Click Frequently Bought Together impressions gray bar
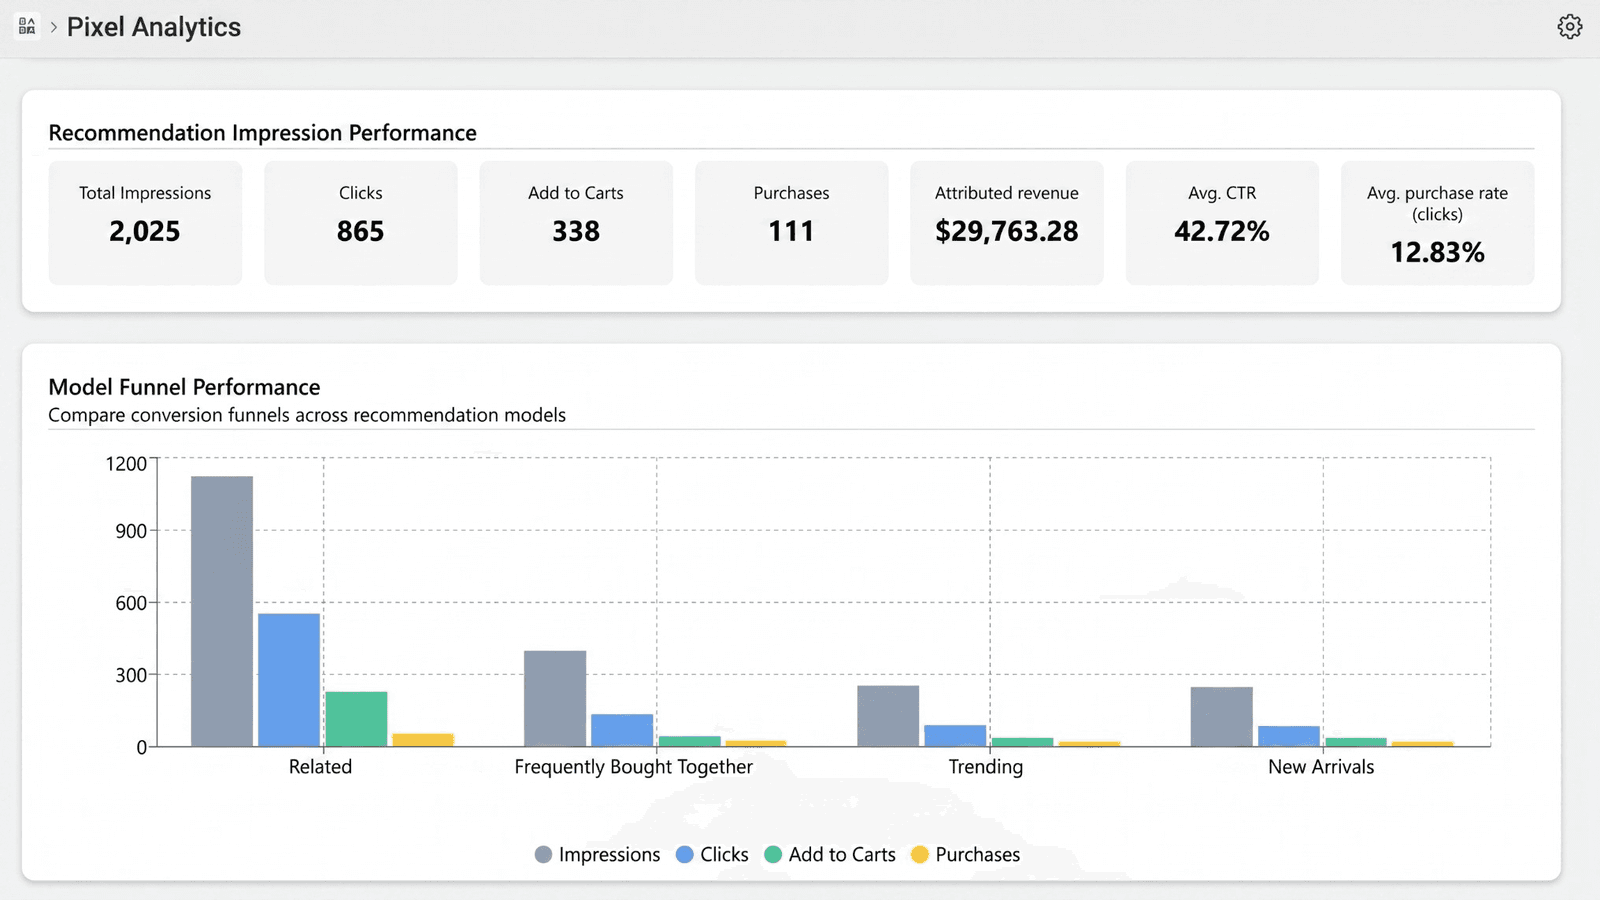This screenshot has height=900, width=1600. [555, 698]
